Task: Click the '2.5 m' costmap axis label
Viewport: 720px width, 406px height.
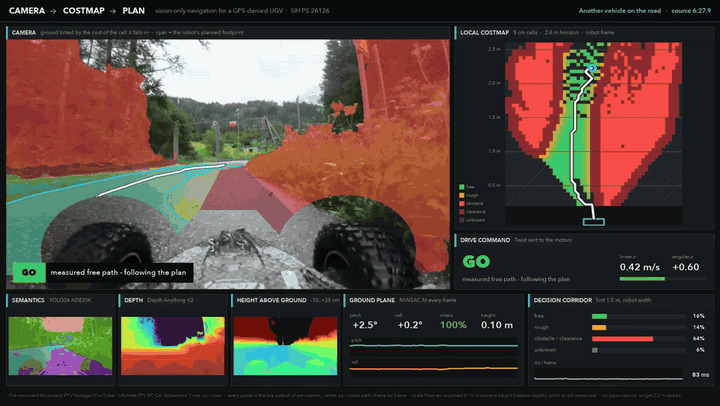Action: [x=494, y=49]
